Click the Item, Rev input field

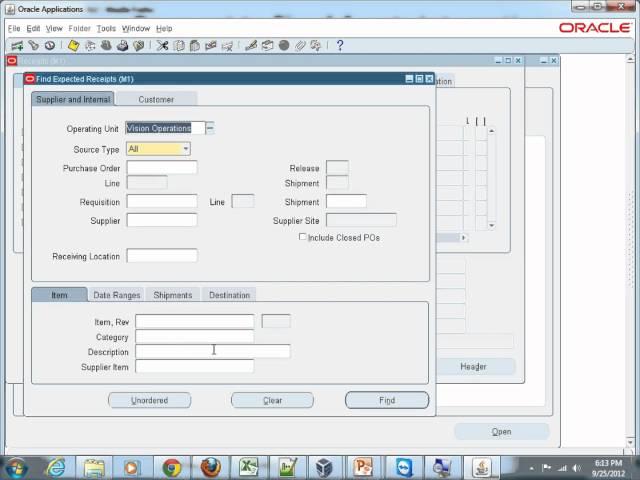(195, 321)
